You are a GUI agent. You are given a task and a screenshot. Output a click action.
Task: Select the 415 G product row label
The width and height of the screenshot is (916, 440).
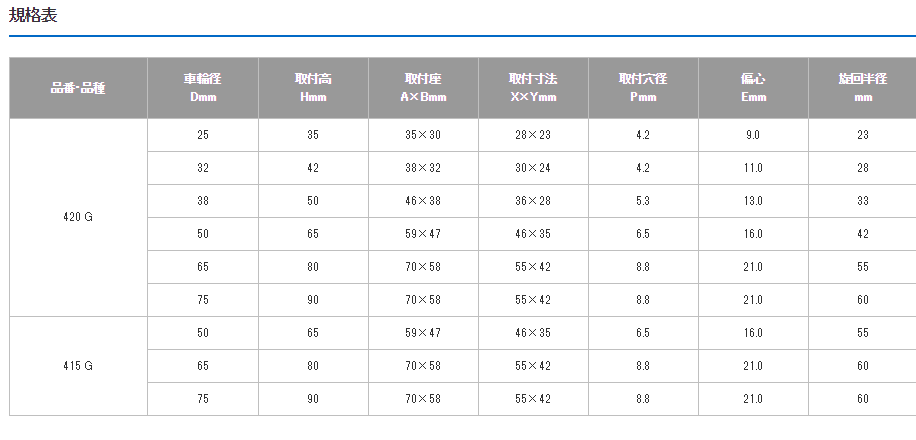point(78,366)
